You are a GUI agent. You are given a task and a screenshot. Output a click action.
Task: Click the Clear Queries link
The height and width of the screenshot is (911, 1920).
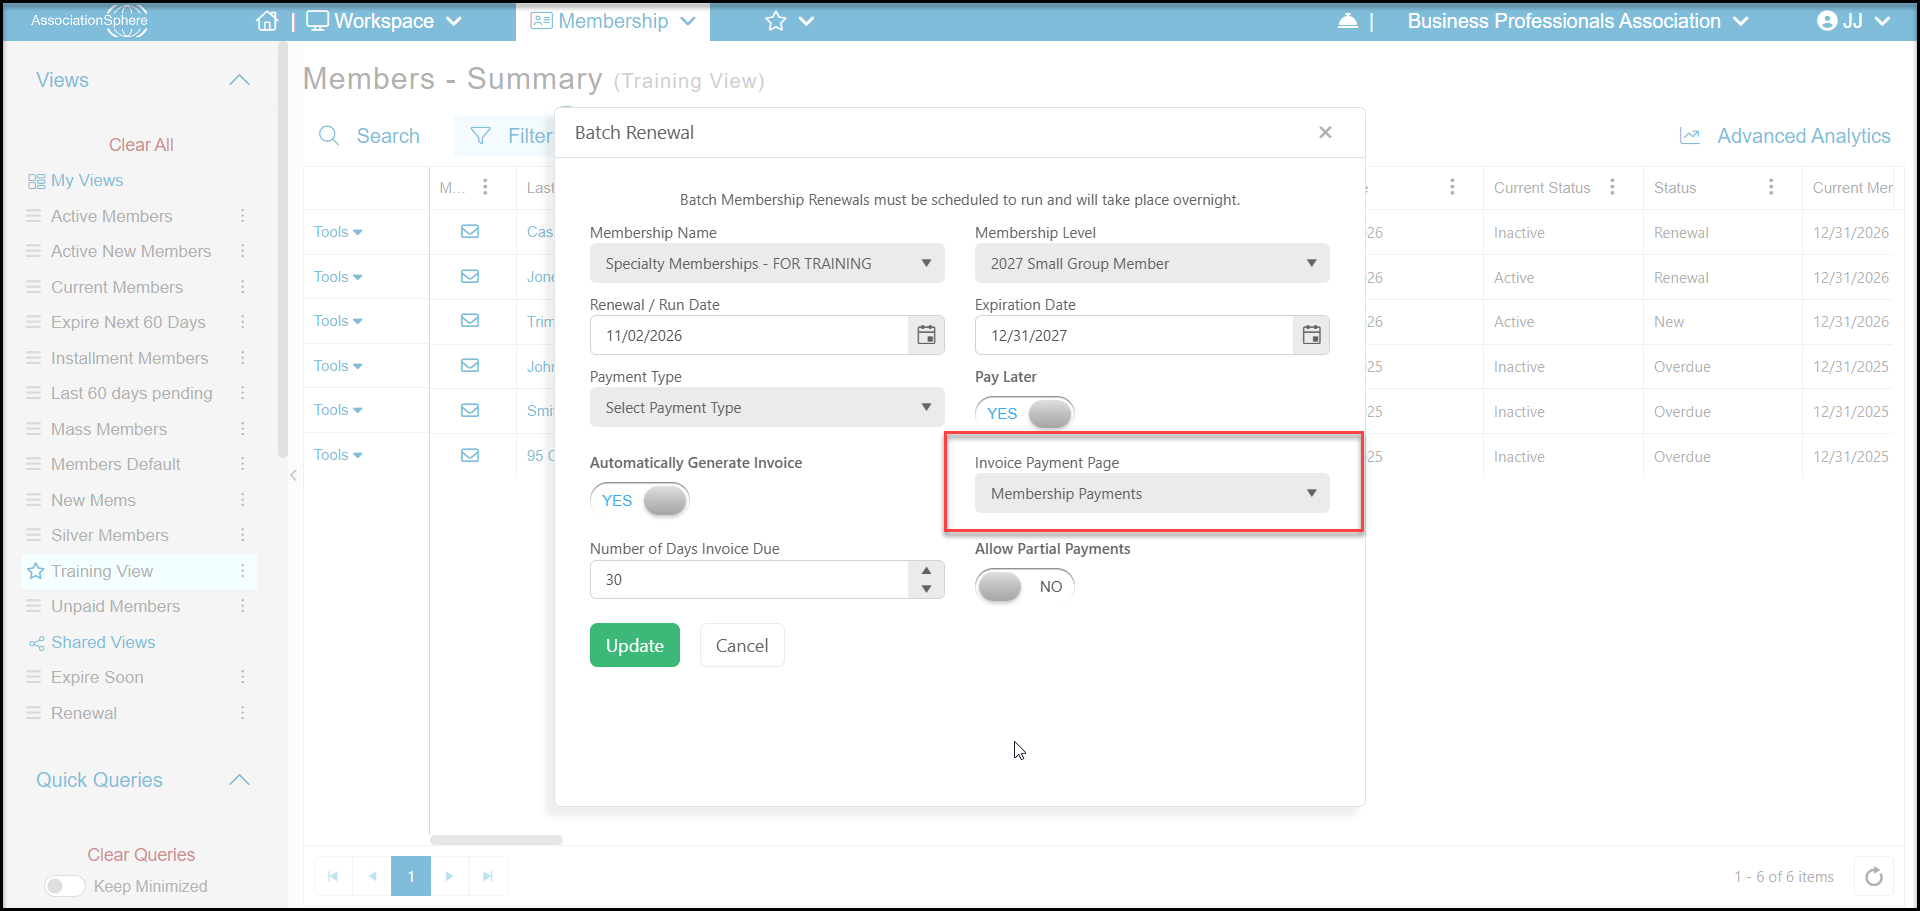pos(141,855)
